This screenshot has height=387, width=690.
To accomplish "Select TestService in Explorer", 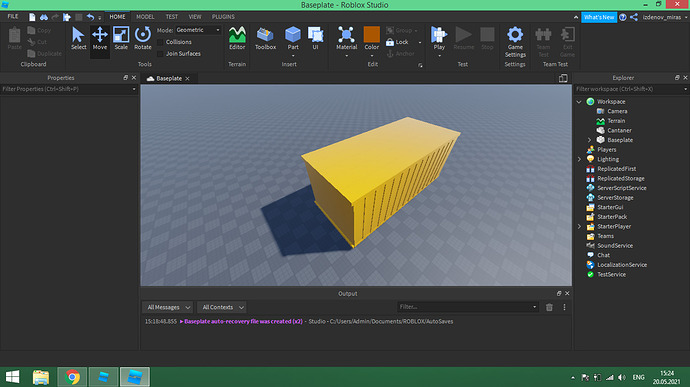I will coord(611,274).
